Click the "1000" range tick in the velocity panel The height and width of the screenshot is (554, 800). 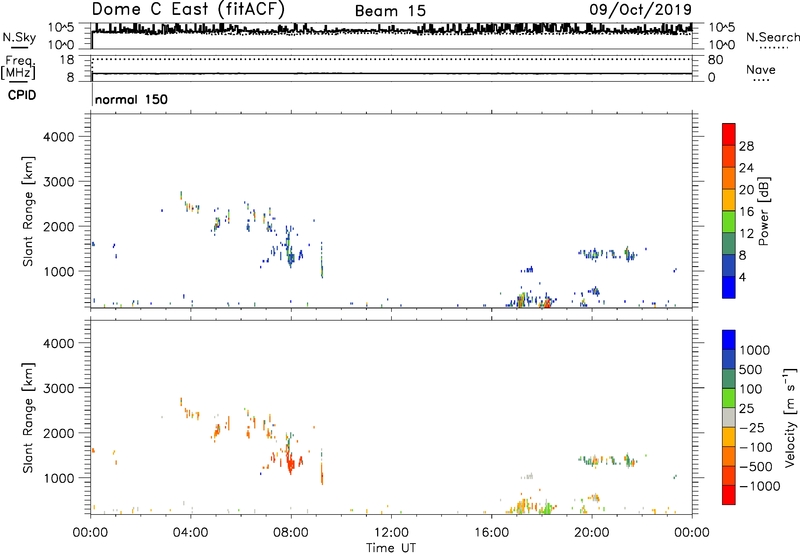[59, 478]
